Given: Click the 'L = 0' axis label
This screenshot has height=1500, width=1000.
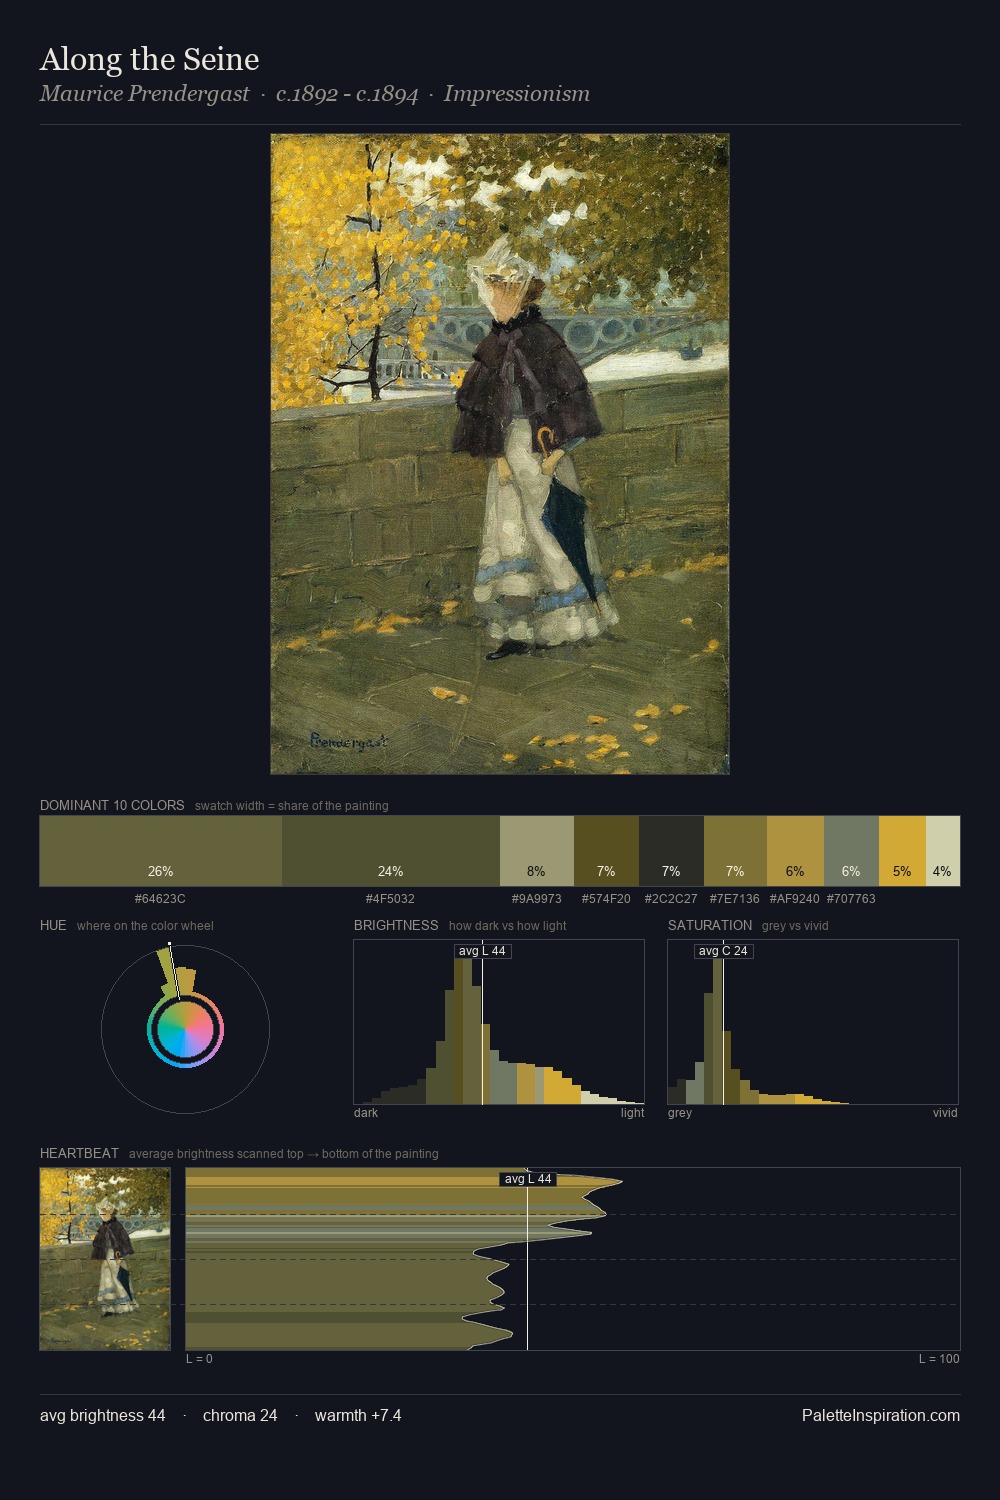Looking at the screenshot, I should (x=199, y=1359).
